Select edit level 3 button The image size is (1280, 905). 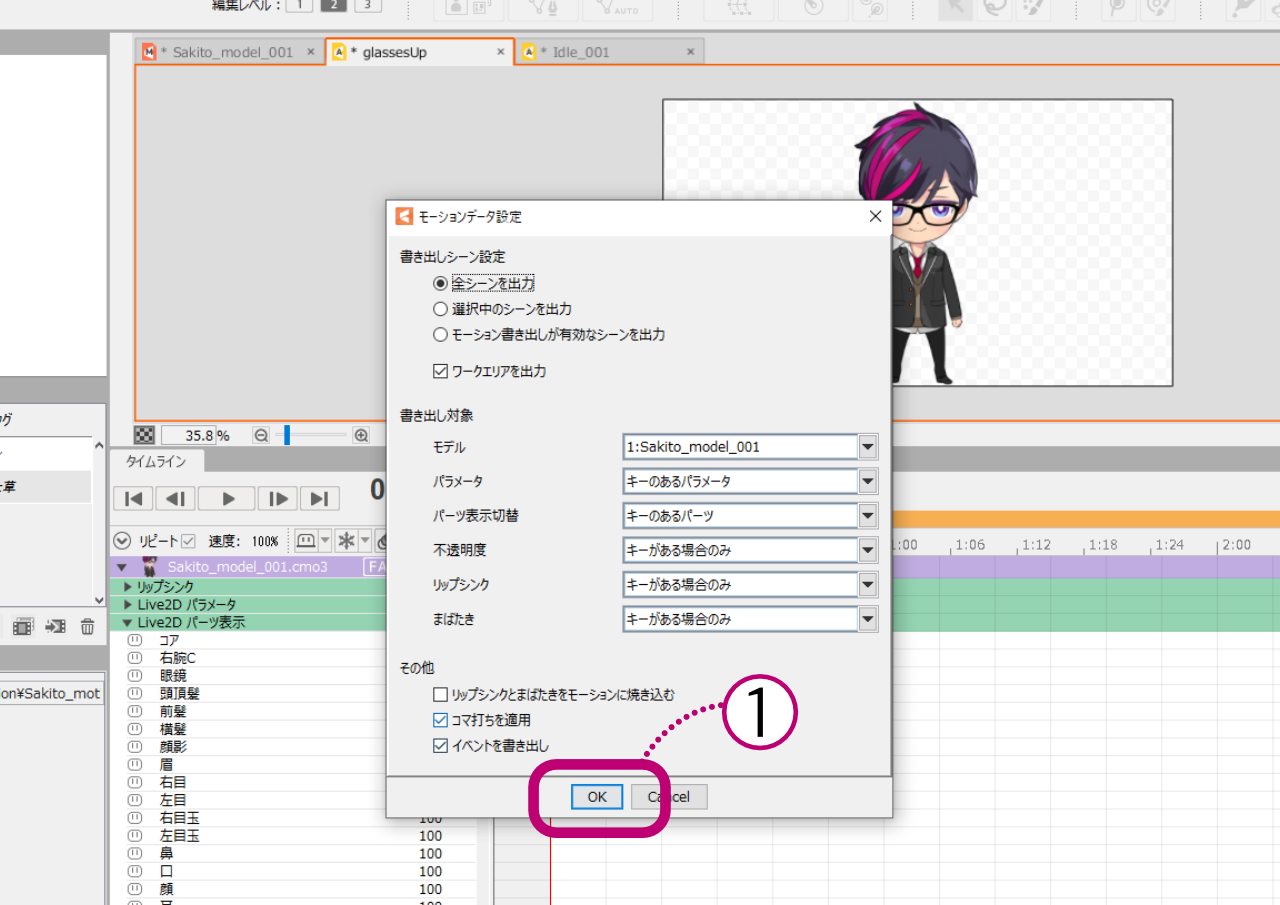click(x=369, y=5)
